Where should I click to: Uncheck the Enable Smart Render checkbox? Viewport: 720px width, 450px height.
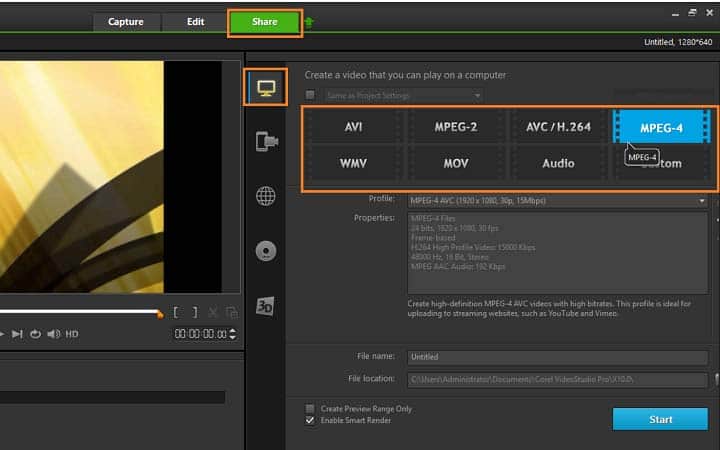point(310,420)
